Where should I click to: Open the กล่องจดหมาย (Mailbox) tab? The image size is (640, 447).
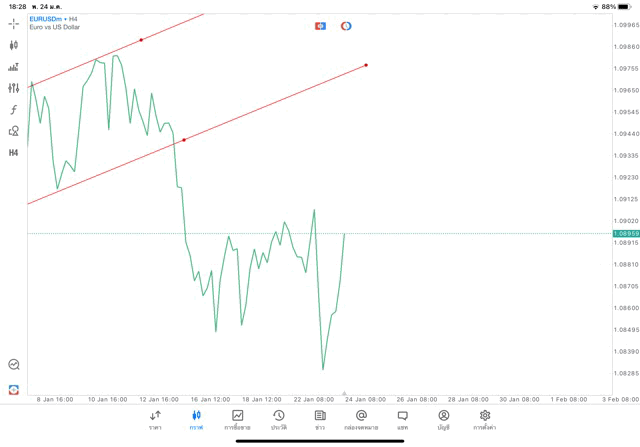click(361, 419)
